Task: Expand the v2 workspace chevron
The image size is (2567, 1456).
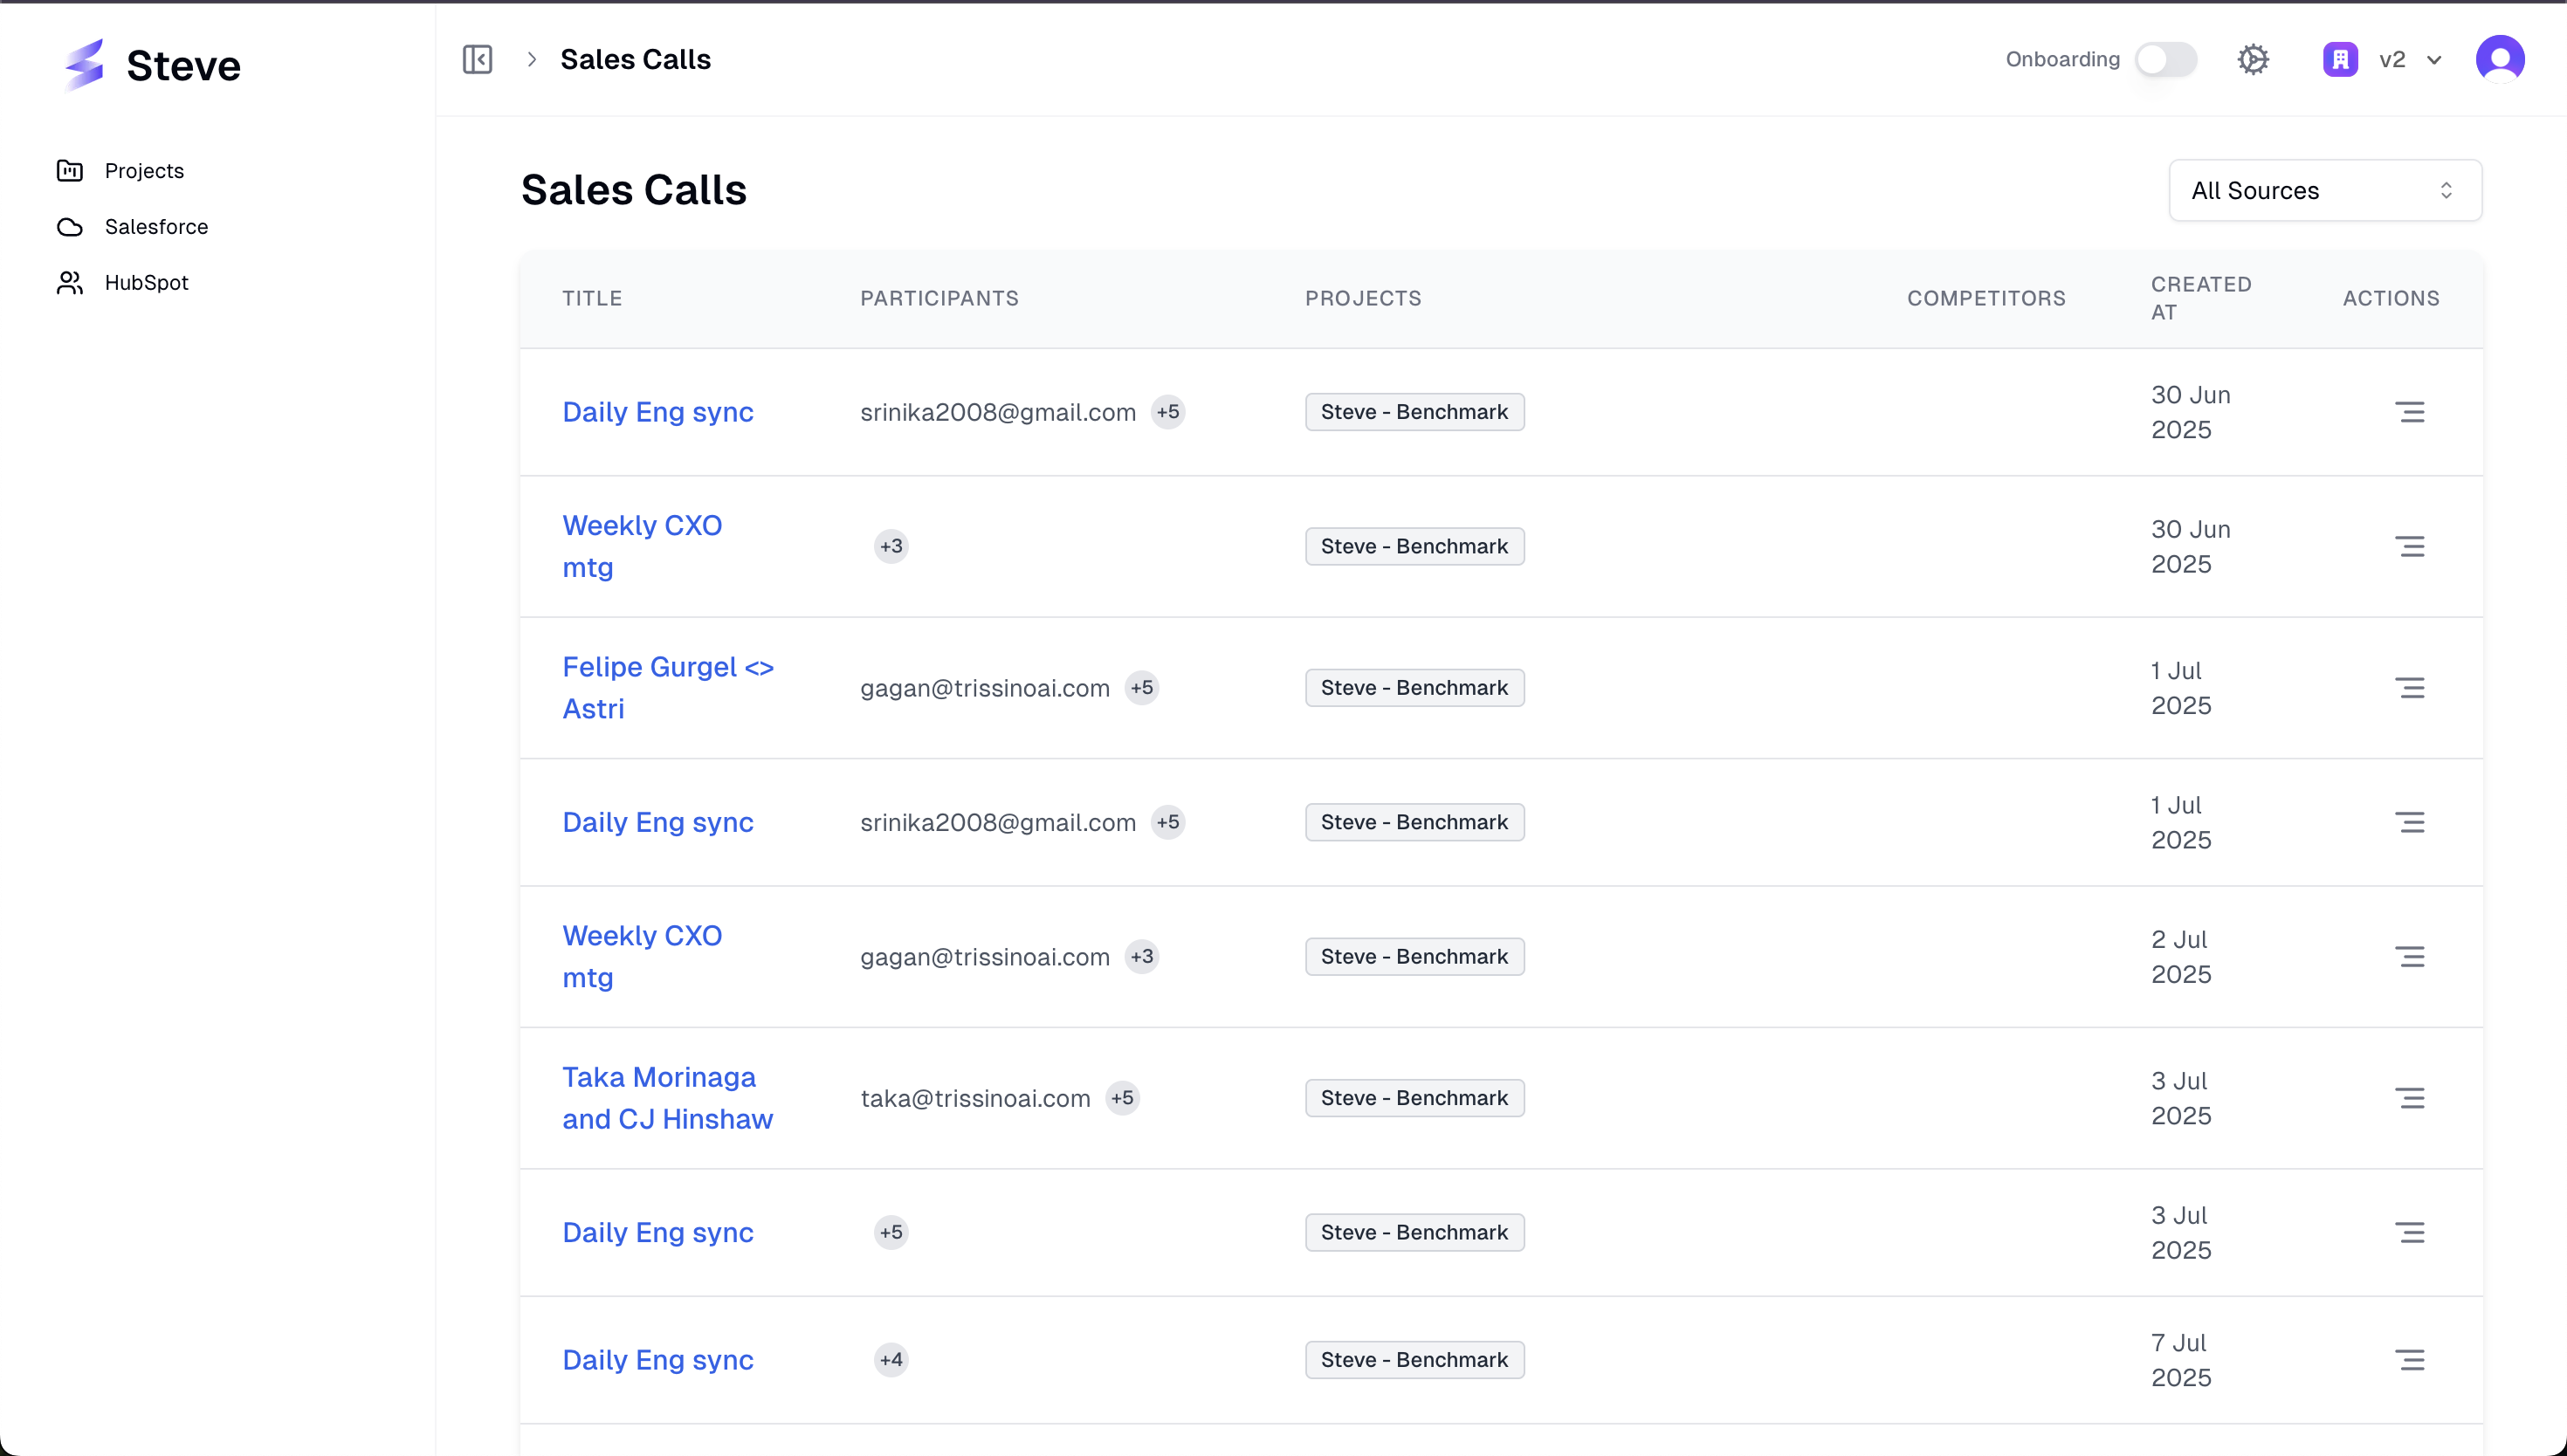Action: click(x=2434, y=60)
